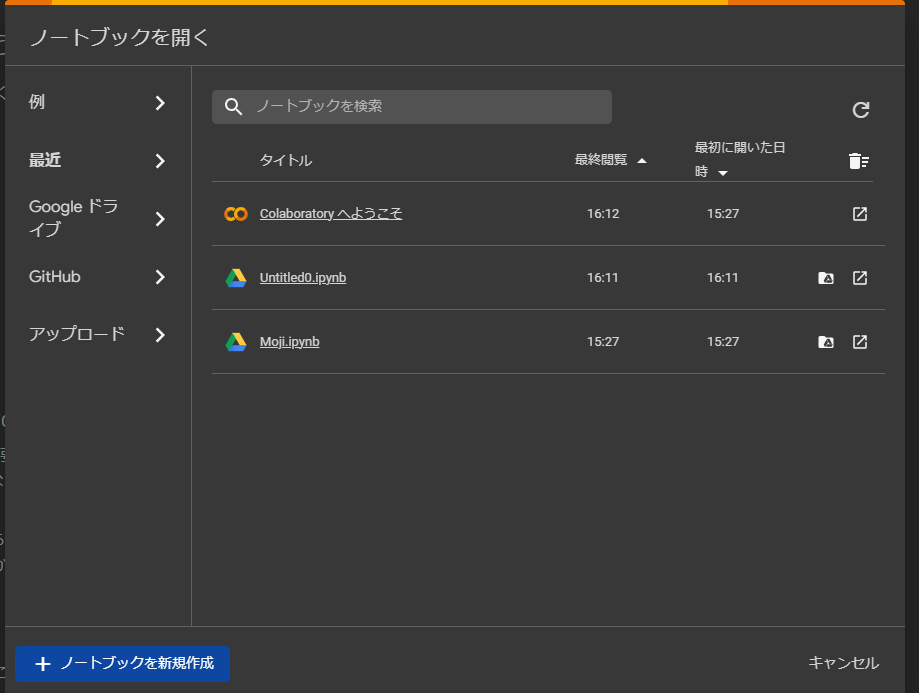Click the タイトル column header
Viewport: 919px width, 693px height.
(286, 160)
